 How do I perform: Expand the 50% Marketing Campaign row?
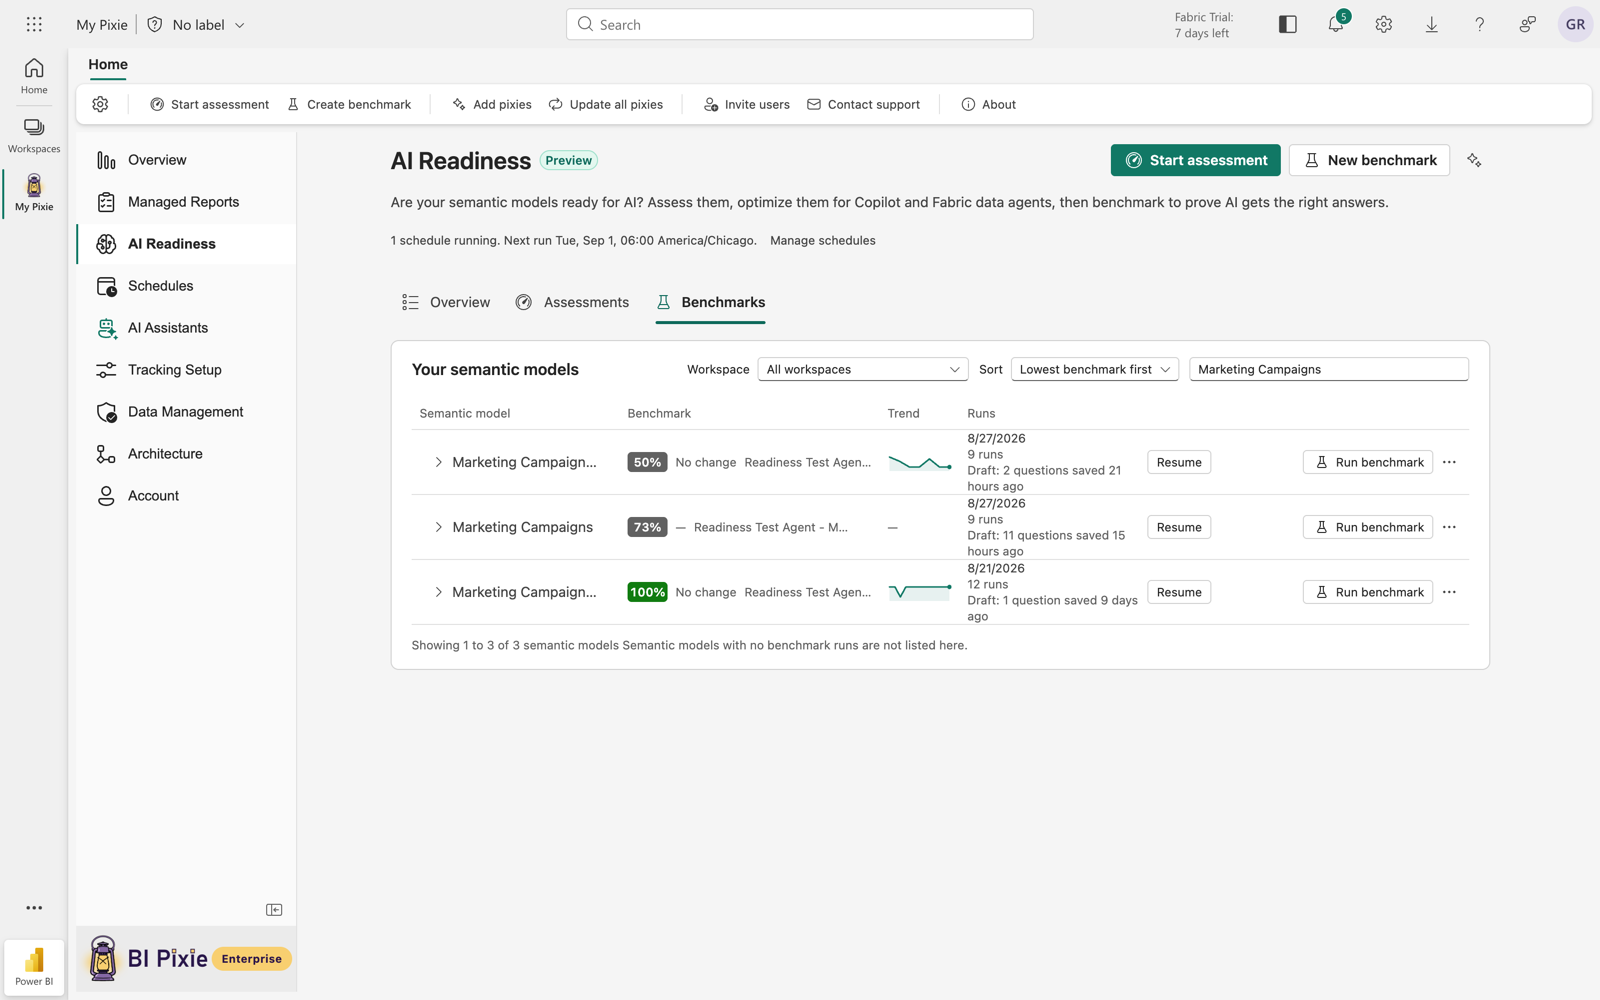click(438, 462)
